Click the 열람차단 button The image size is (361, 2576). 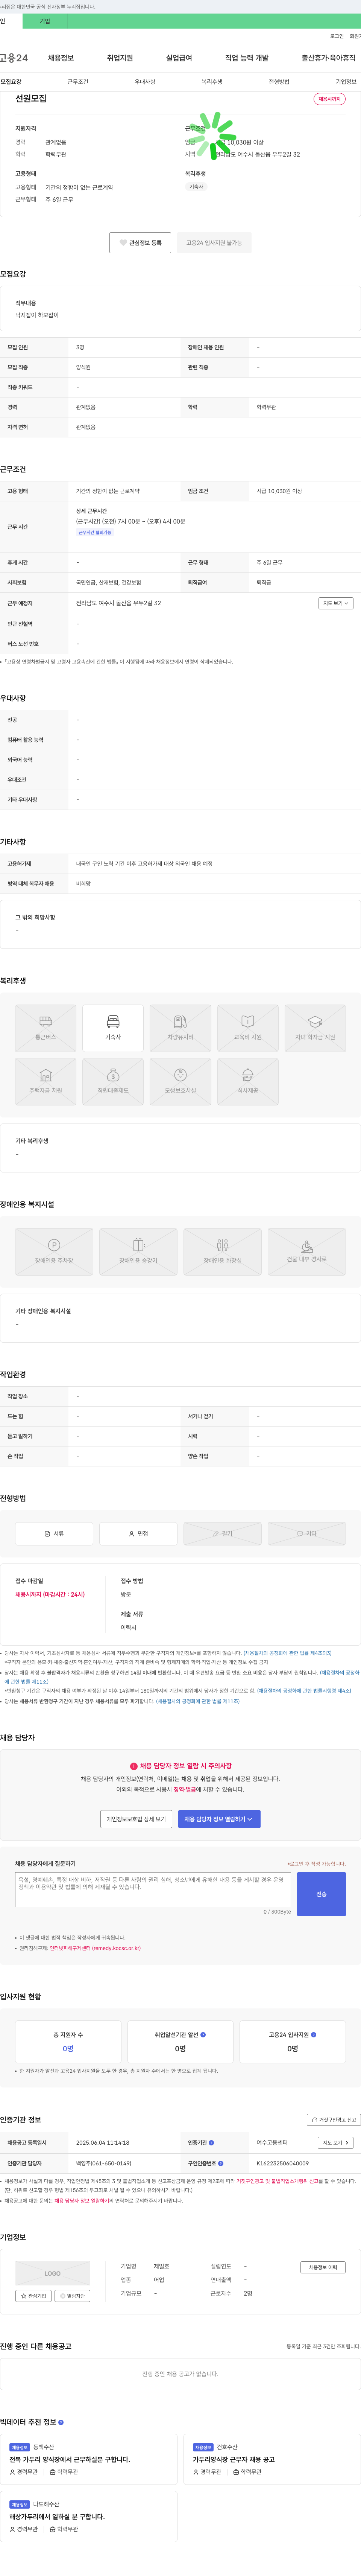coord(72,2296)
